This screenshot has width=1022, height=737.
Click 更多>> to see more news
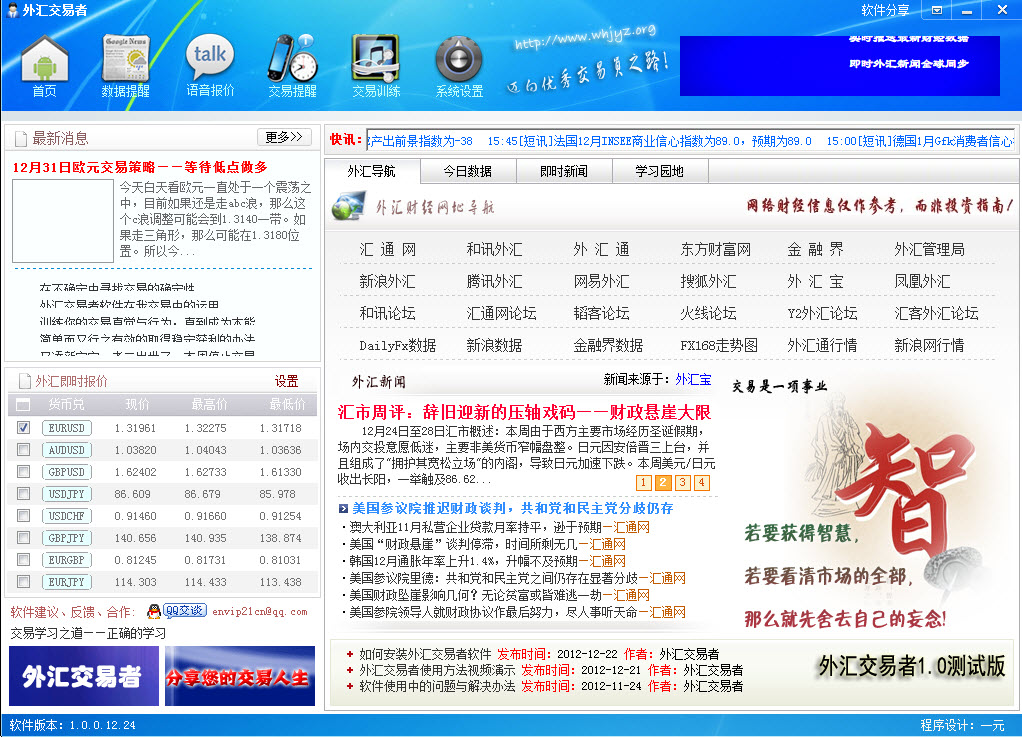pos(283,137)
